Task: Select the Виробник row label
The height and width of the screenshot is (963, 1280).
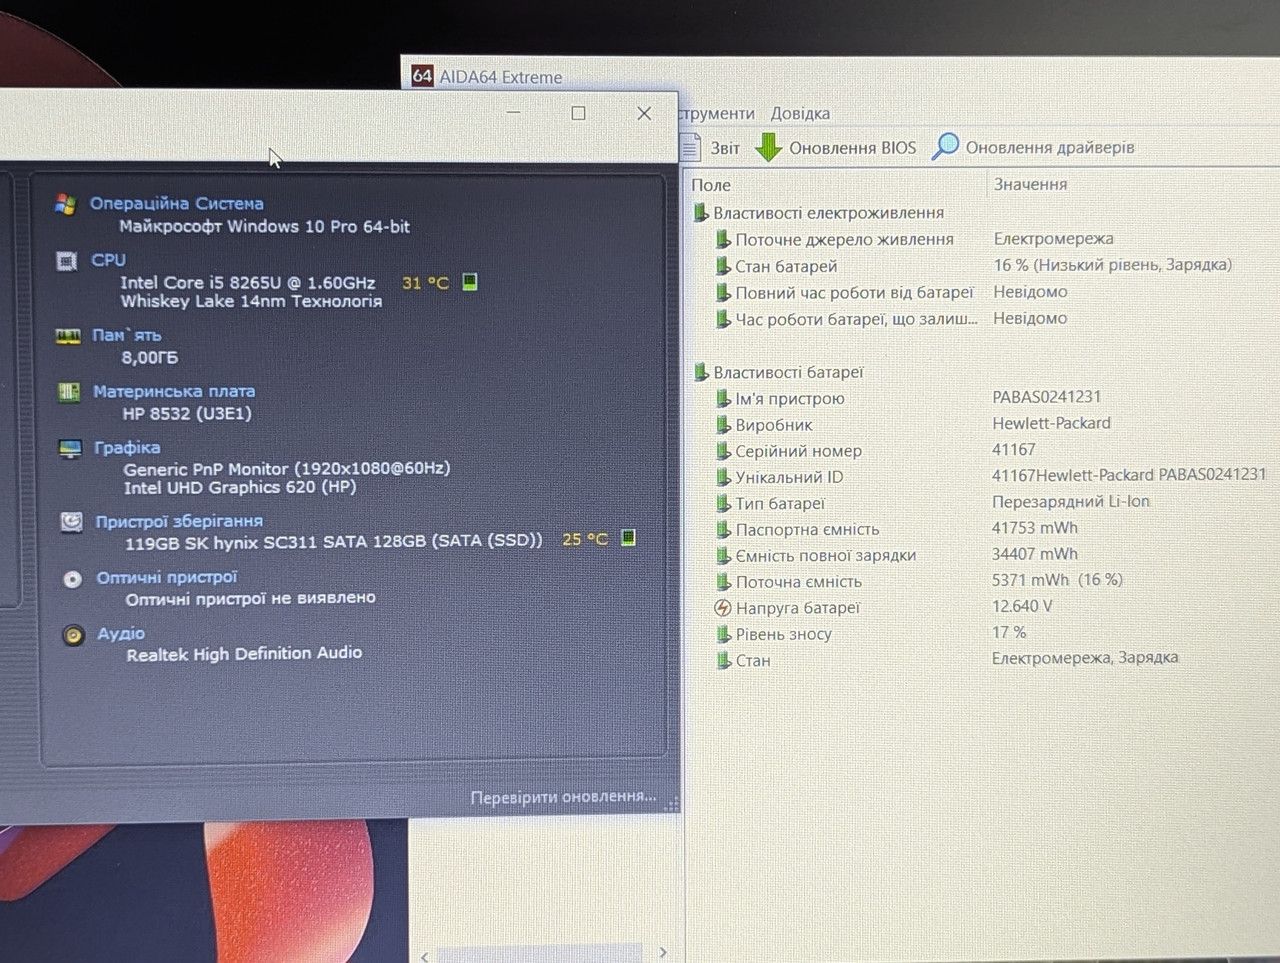Action: coord(774,425)
